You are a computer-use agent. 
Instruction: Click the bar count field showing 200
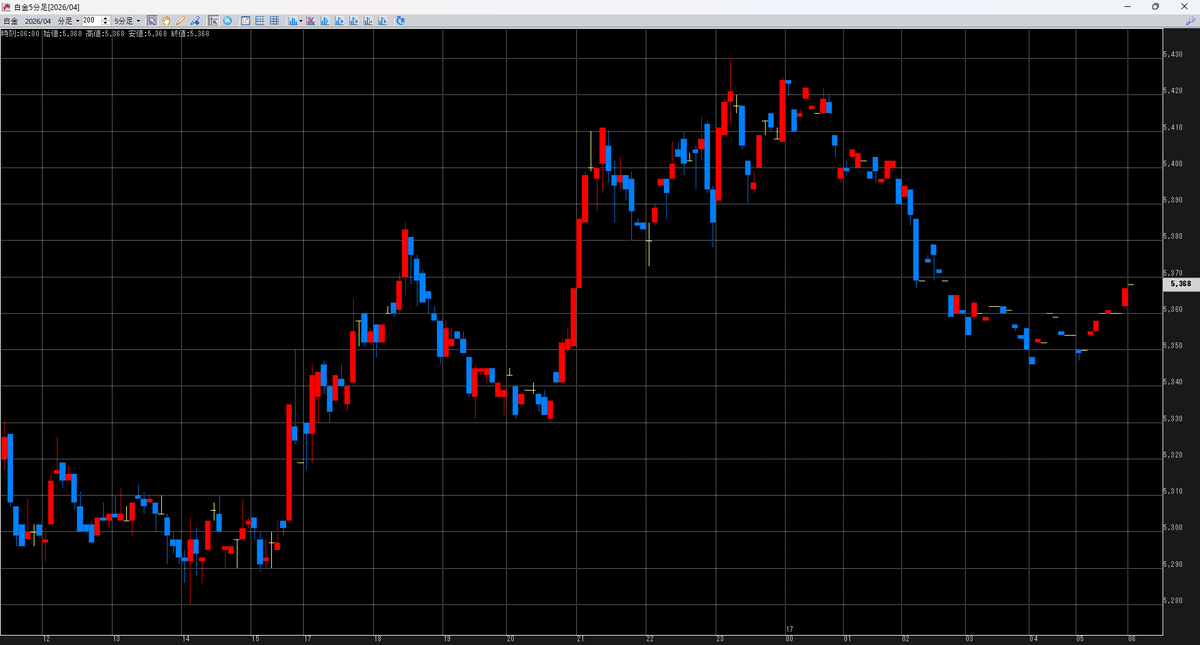(90, 20)
